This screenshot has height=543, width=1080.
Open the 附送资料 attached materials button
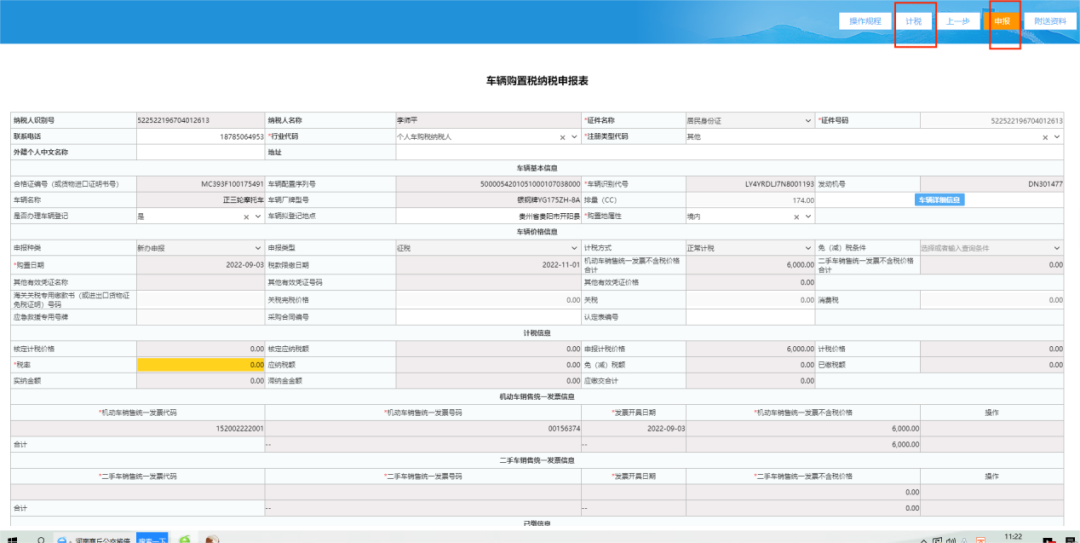coord(1050,21)
